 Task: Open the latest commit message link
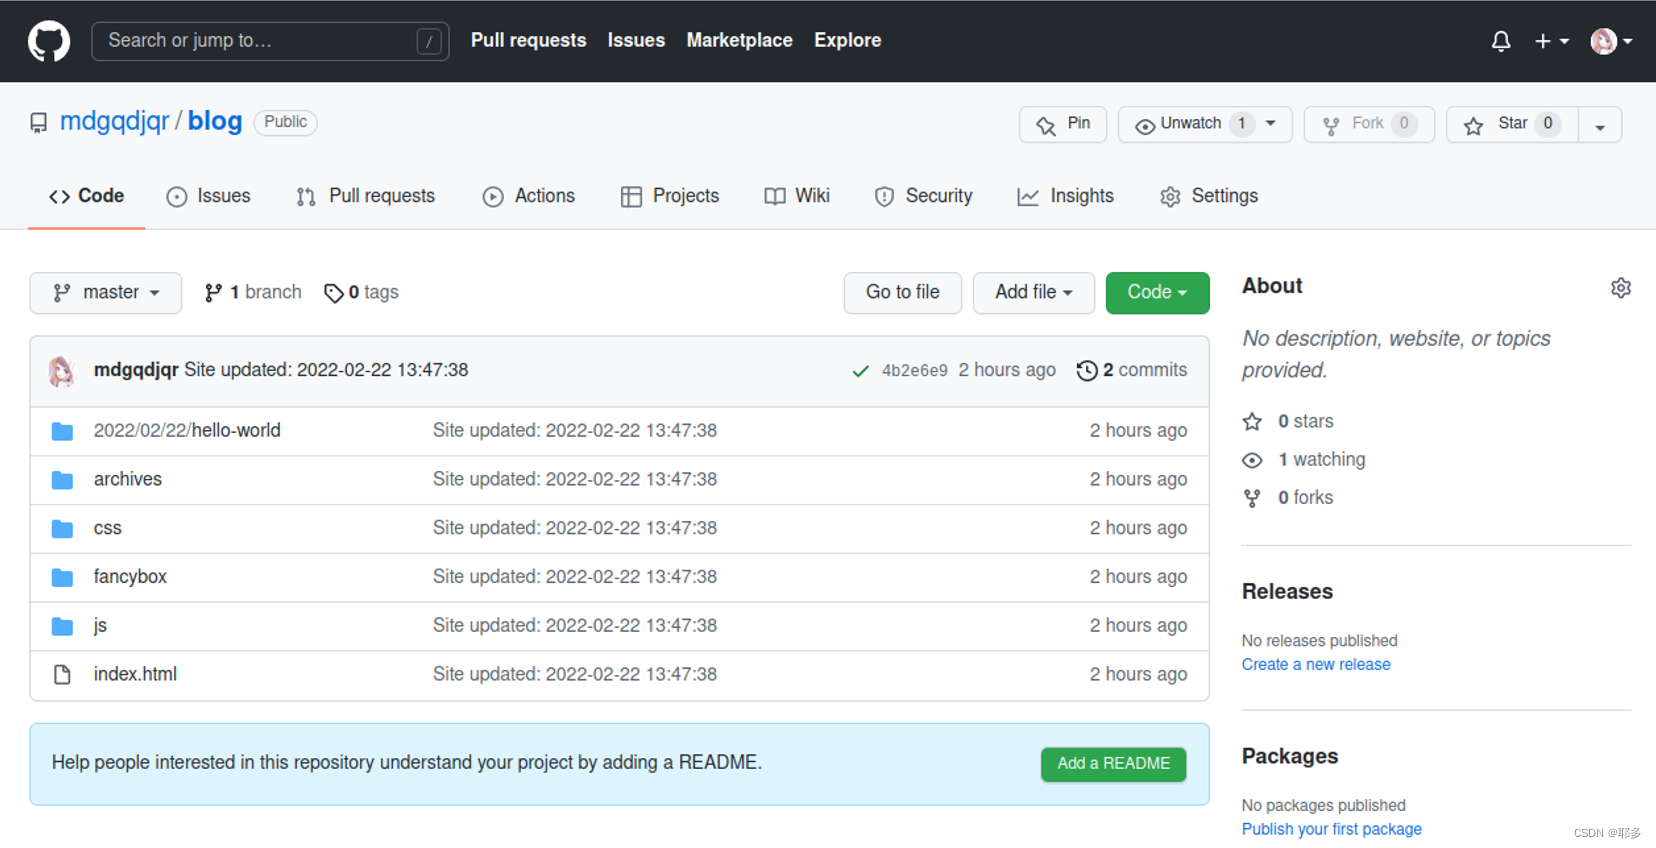326,370
